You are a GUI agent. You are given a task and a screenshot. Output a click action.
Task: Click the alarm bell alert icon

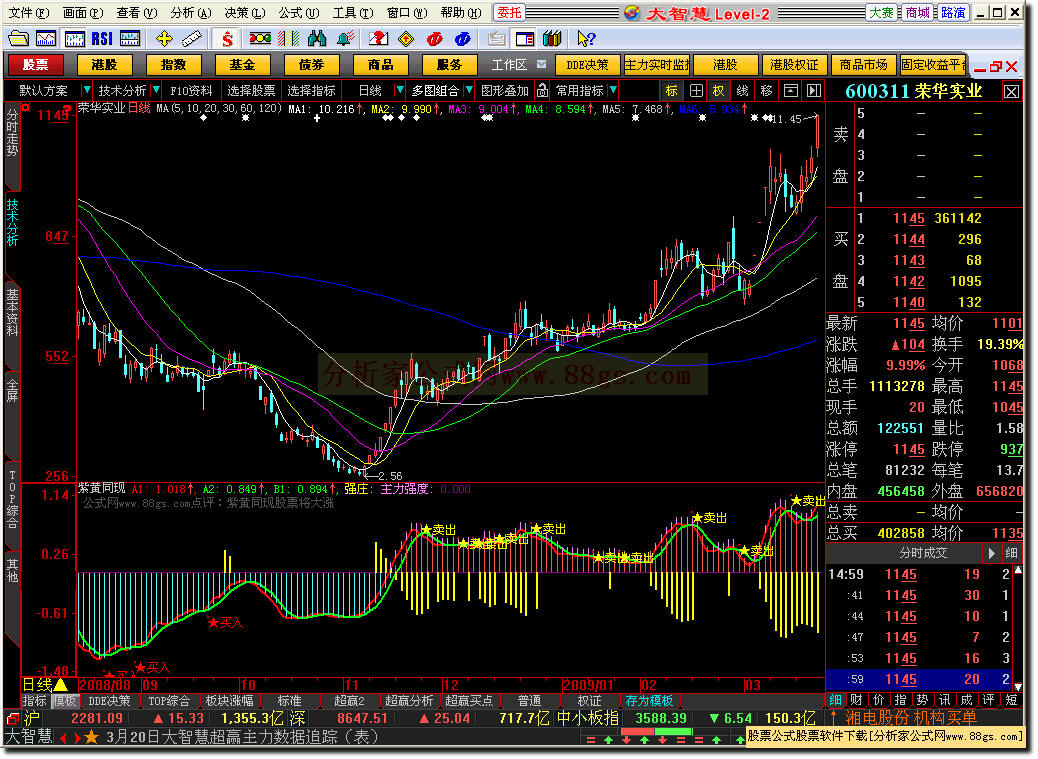[345, 38]
